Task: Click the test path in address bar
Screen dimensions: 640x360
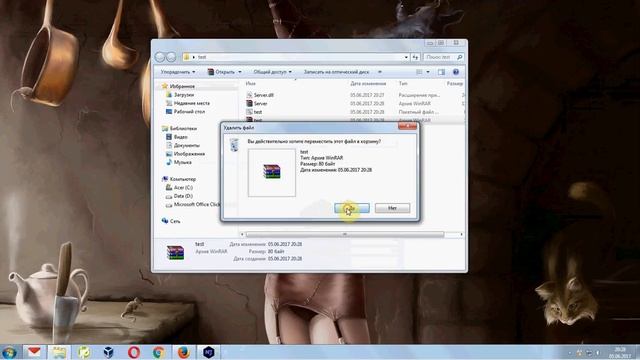Action: coord(202,57)
